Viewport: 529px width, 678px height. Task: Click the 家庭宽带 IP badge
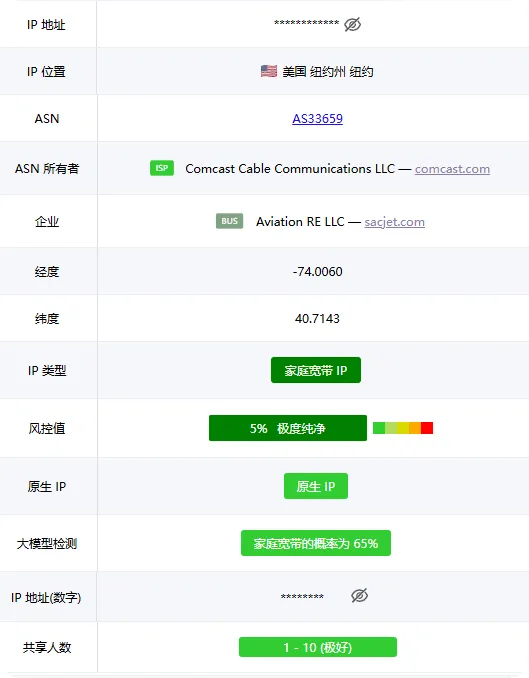[316, 370]
